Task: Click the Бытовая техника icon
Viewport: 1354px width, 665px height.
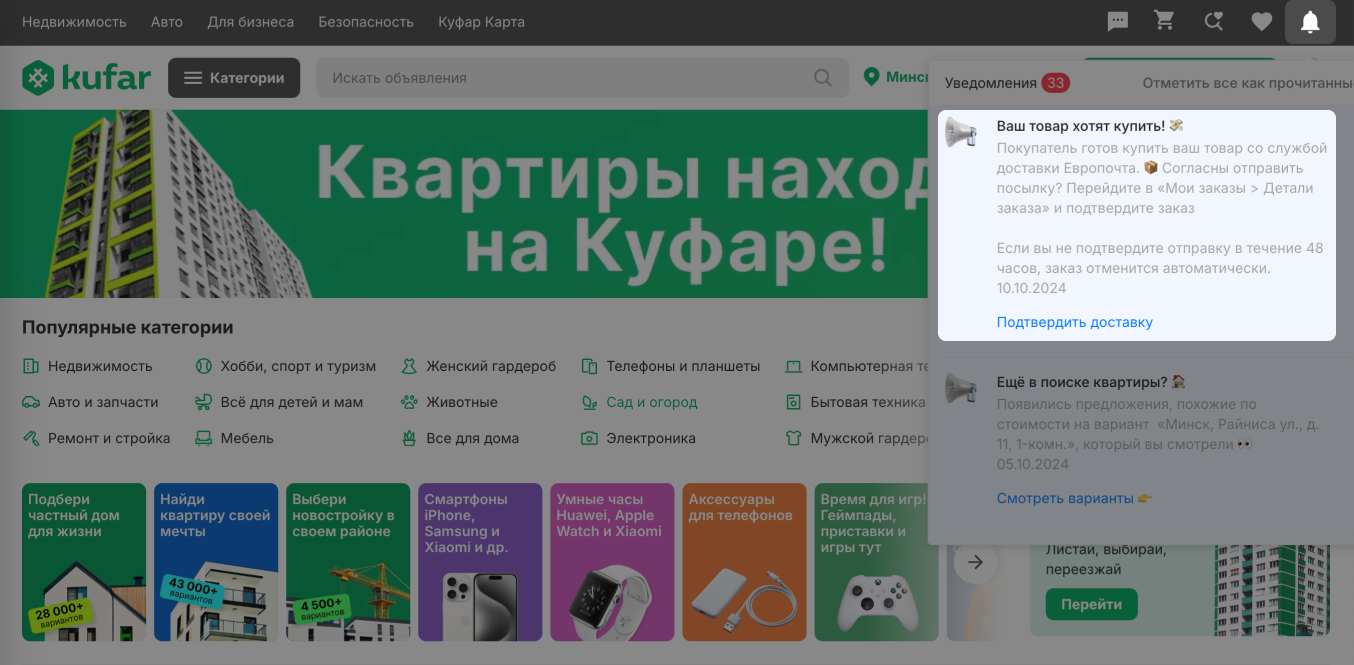Action: pos(794,402)
